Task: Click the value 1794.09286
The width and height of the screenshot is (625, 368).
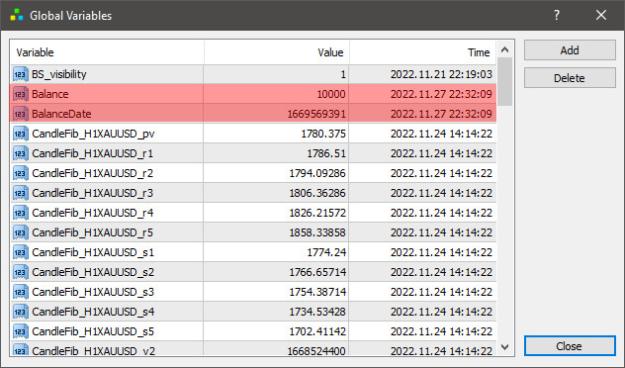Action: 317,173
